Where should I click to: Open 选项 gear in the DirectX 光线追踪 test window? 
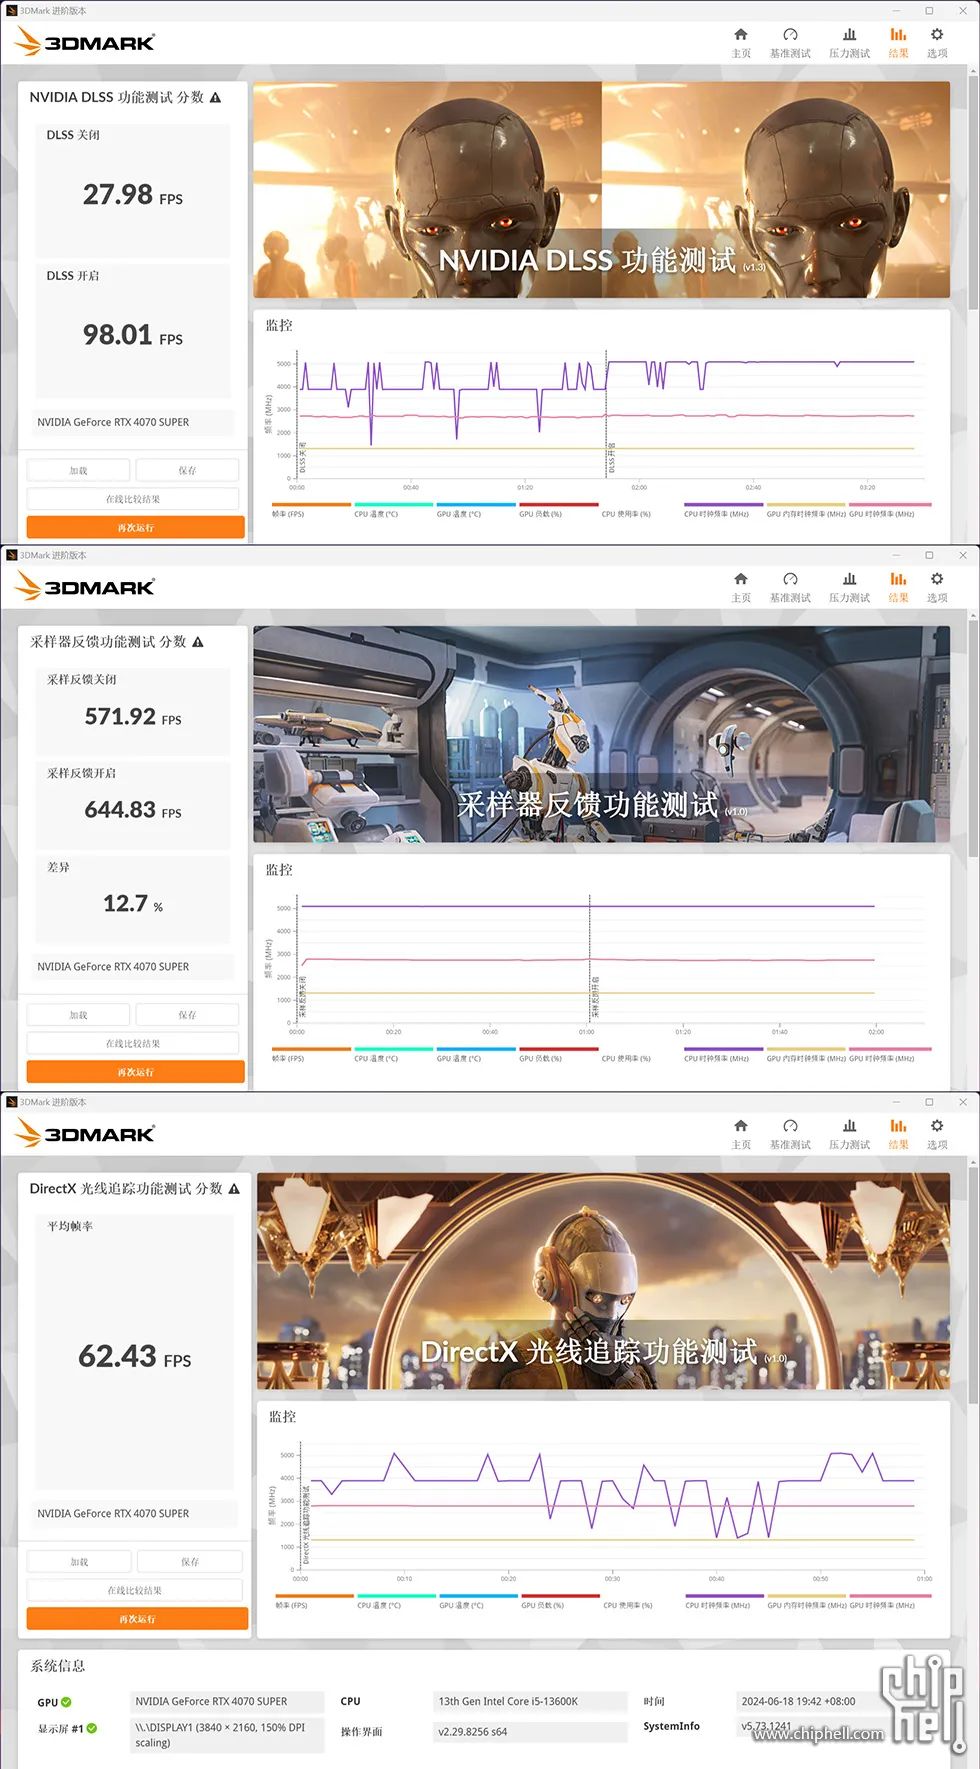click(x=937, y=1134)
